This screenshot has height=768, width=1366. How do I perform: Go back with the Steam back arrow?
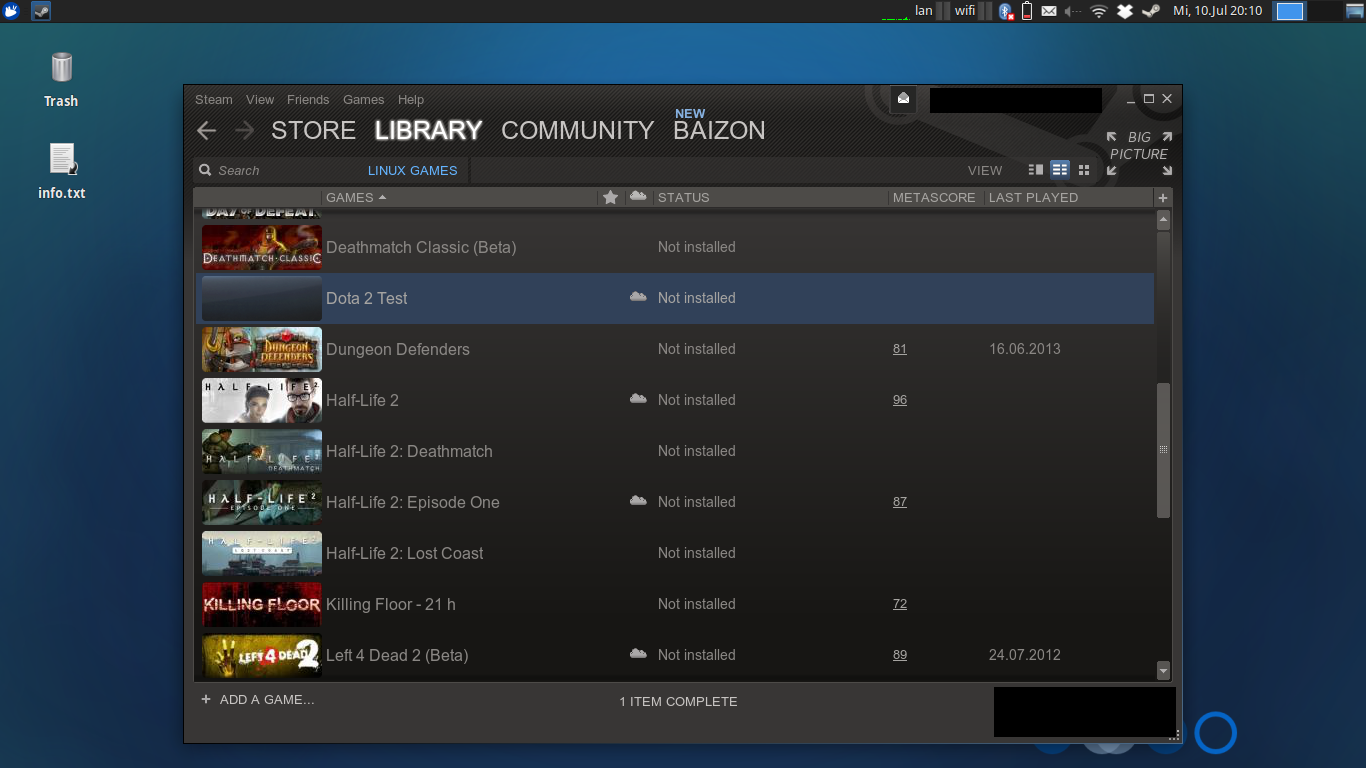(x=207, y=130)
